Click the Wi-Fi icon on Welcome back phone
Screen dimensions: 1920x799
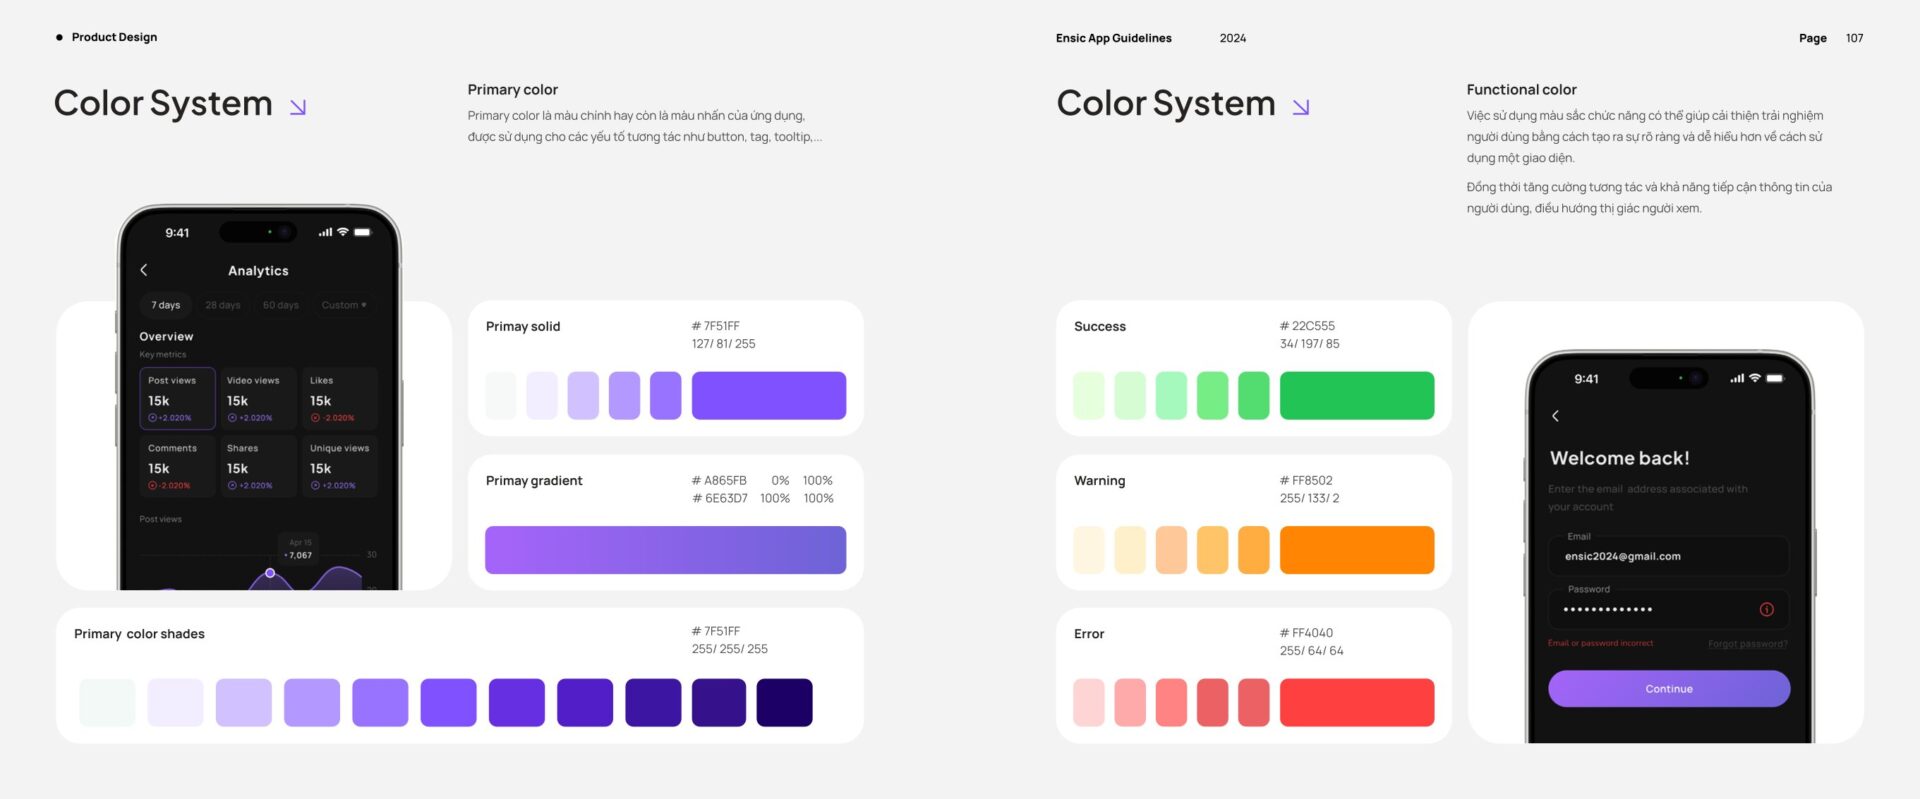tap(1755, 378)
